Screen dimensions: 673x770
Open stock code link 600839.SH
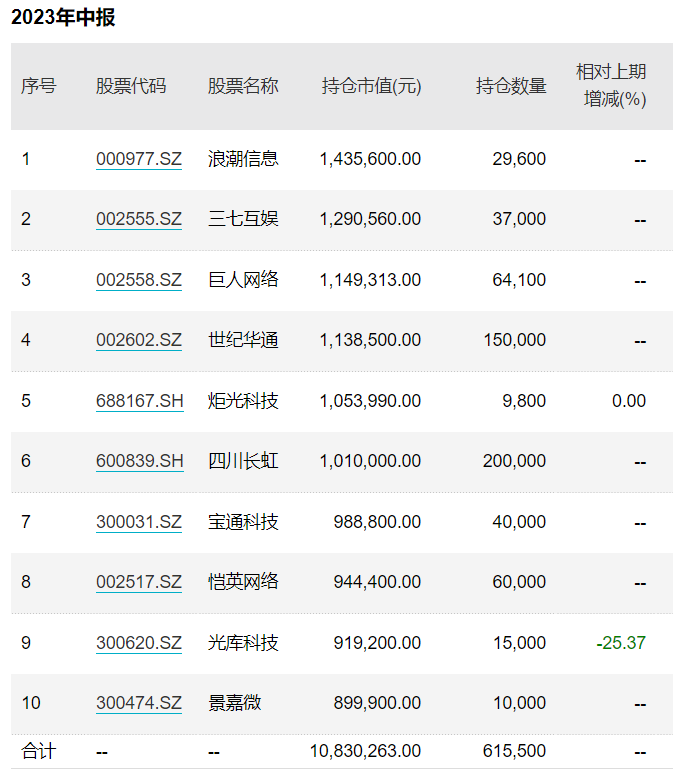point(140,461)
